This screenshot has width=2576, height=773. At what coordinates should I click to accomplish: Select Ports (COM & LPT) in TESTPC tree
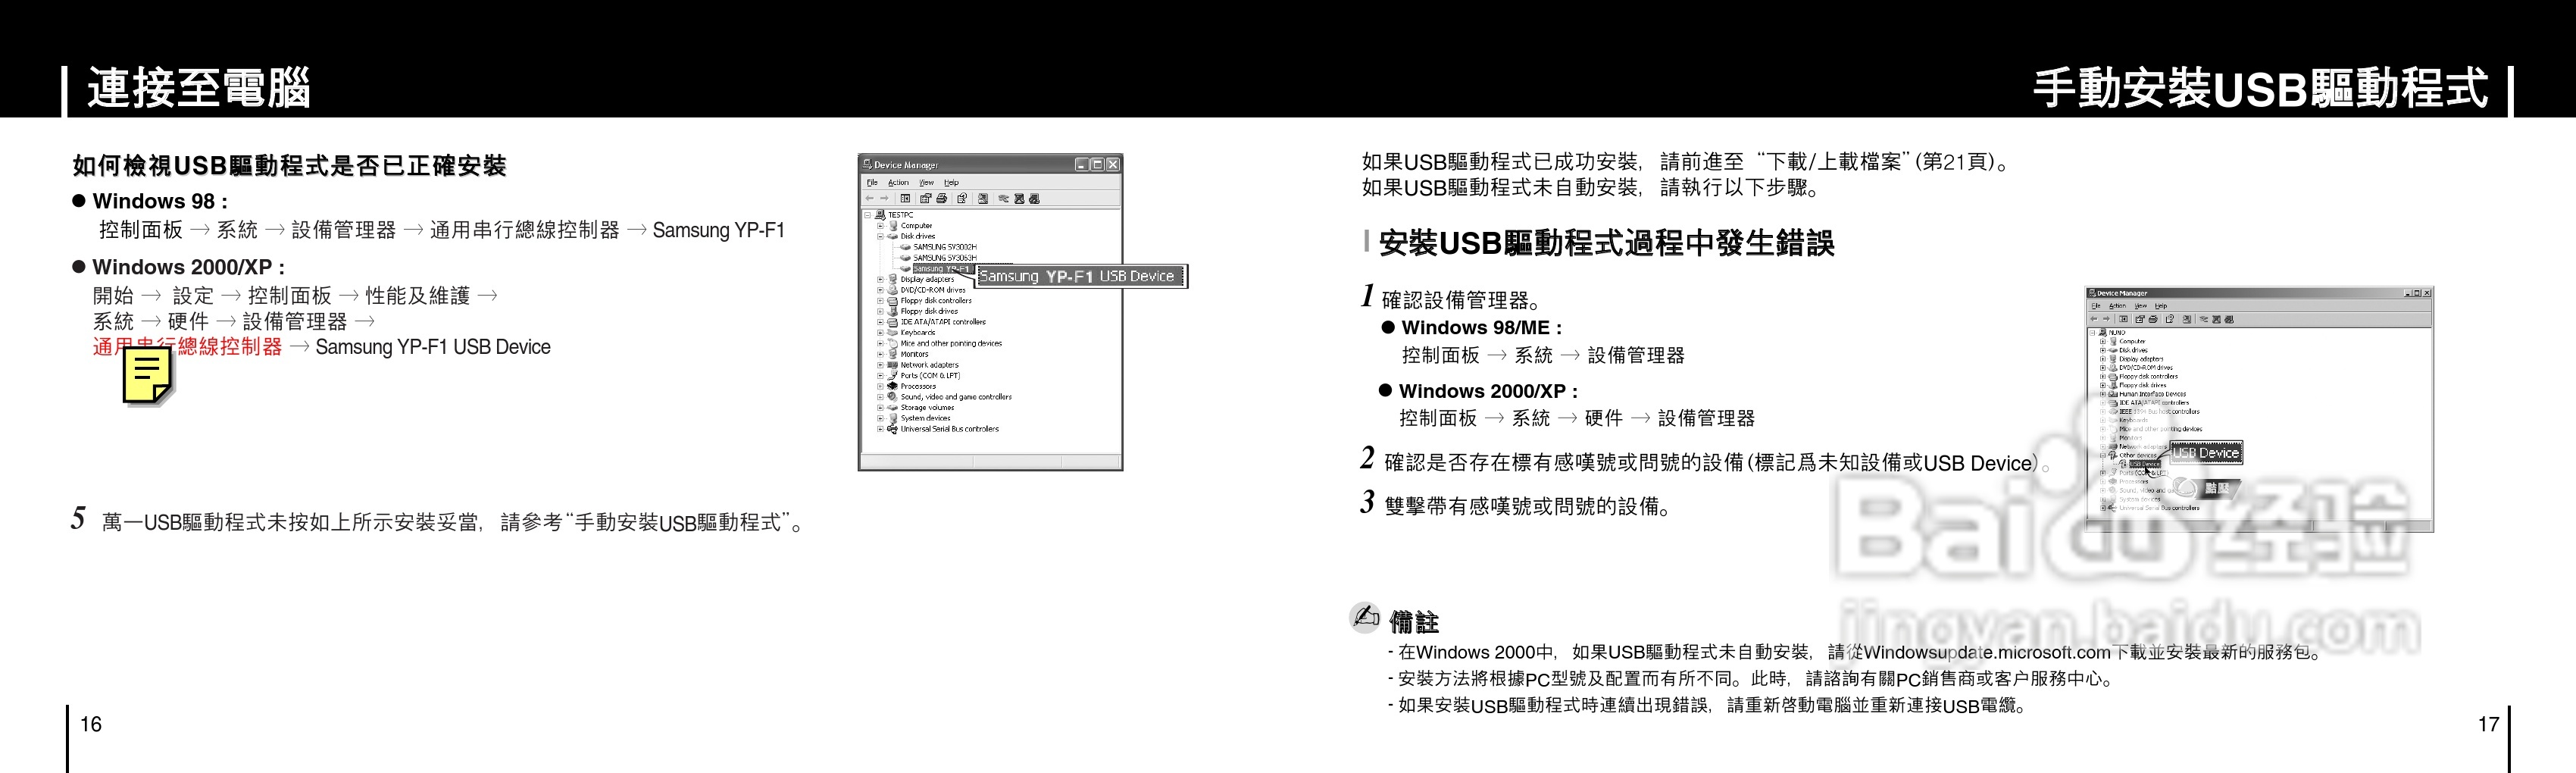point(930,376)
